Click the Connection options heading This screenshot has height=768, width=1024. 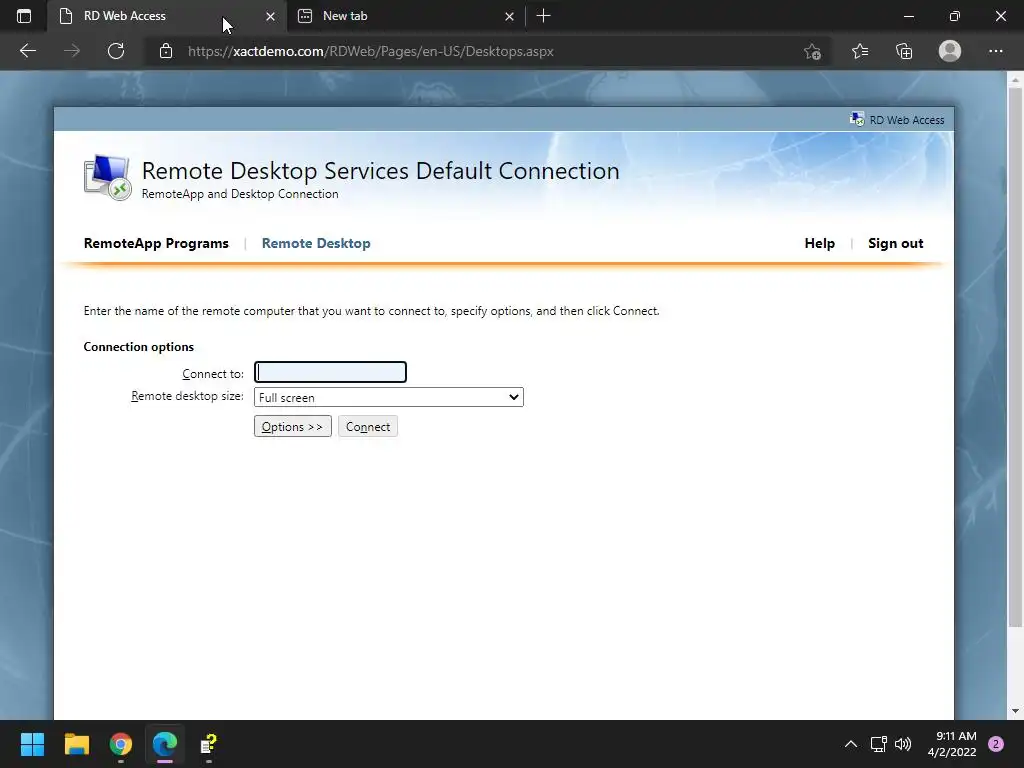tap(138, 347)
